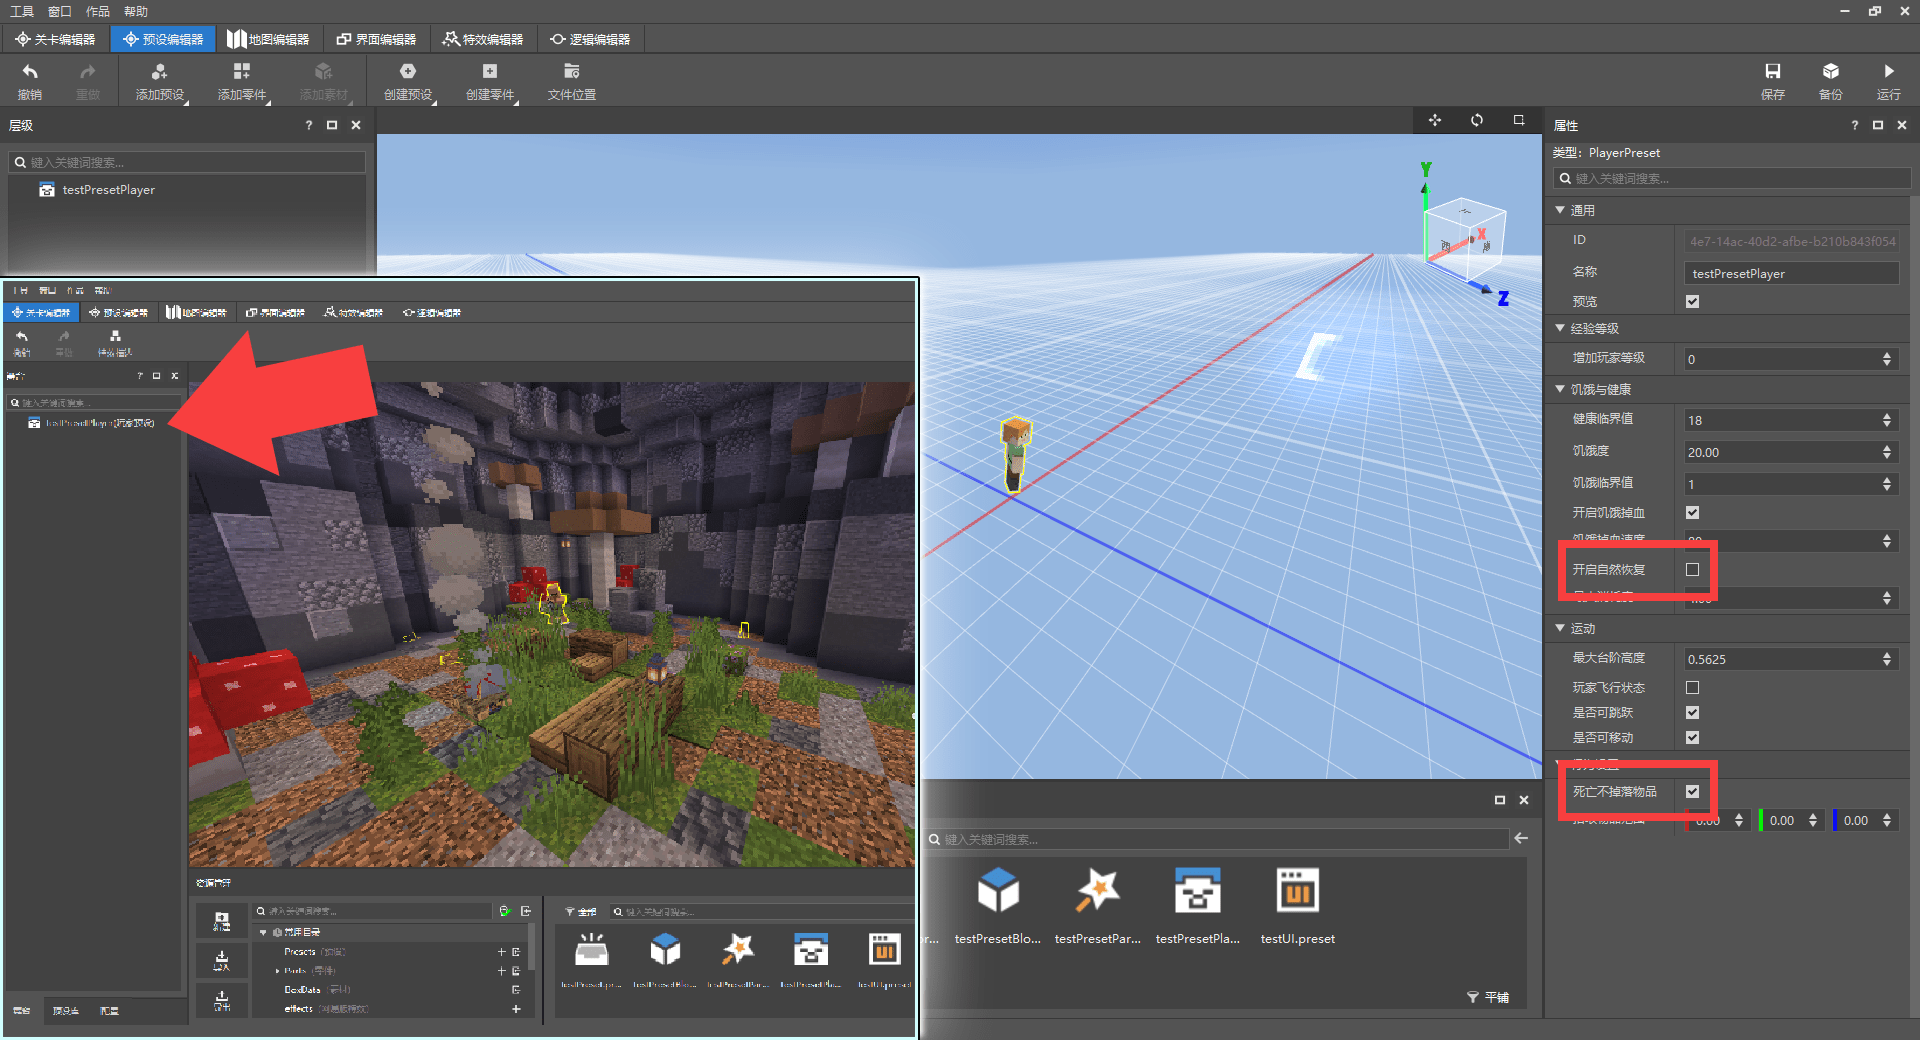
Task: Toggle the 开启饥饿掉血 checkbox
Action: [1692, 512]
